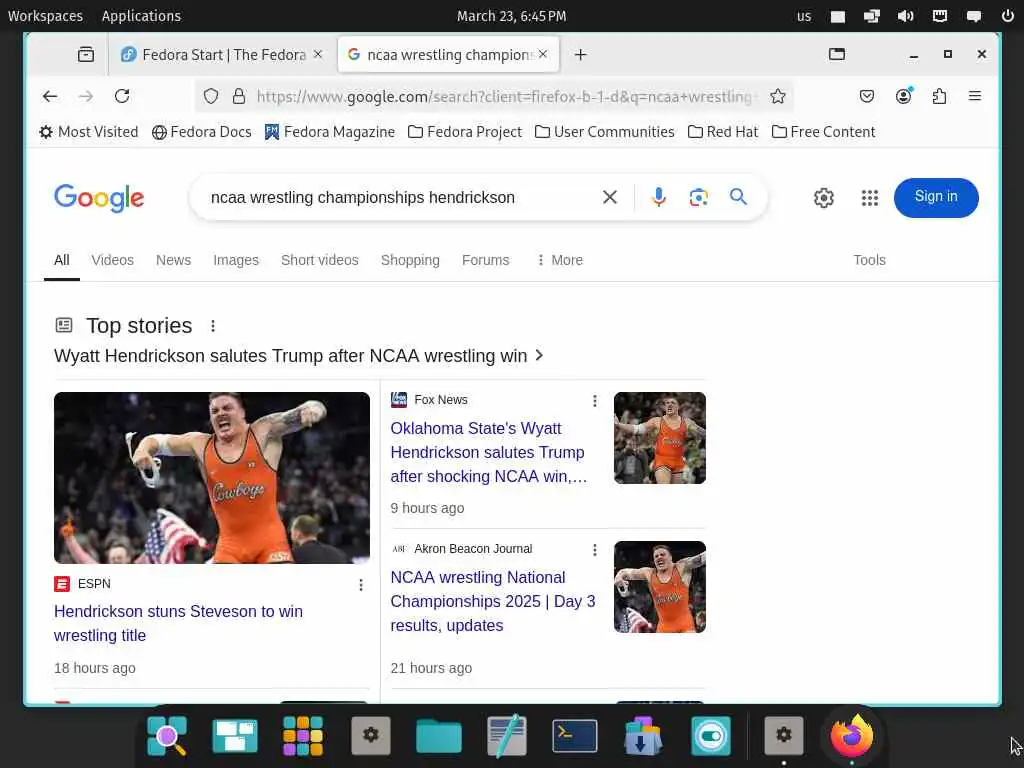
Task: Click the browser address bar URL
Action: click(x=506, y=97)
